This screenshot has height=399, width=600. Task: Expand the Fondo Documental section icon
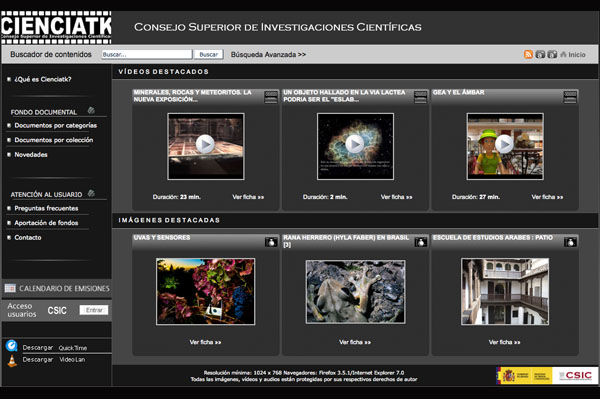click(x=91, y=111)
